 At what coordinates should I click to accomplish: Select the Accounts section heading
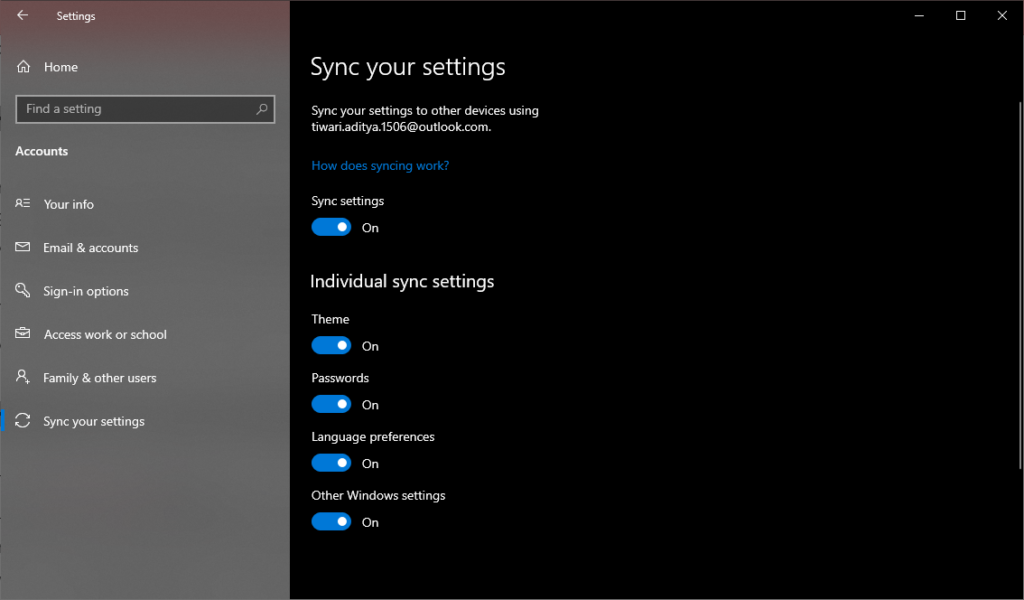tap(41, 151)
